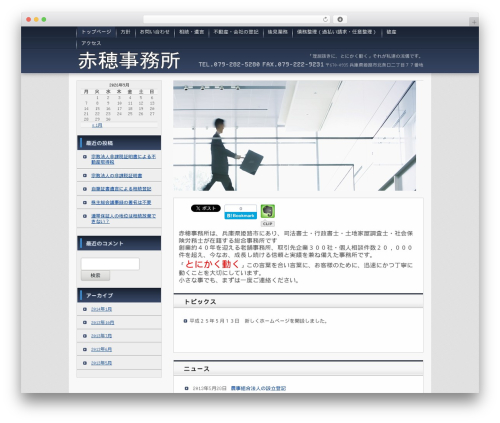Click the 赤穂事務所 site title

click(129, 61)
